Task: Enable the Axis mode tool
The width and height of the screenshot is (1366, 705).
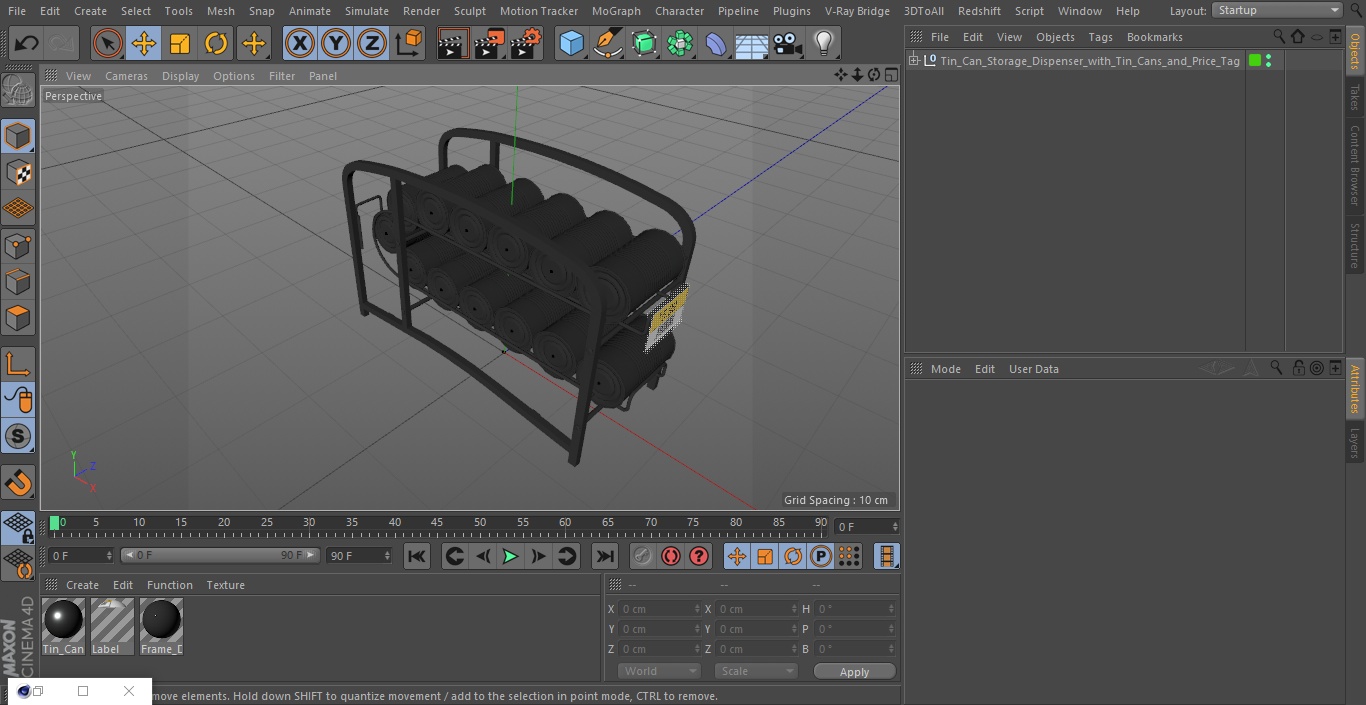Action: 18,364
